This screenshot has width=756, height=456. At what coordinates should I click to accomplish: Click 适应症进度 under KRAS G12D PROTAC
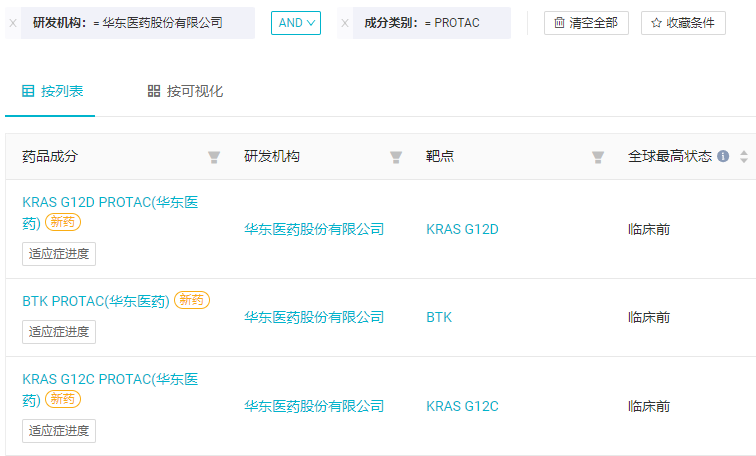click(x=59, y=254)
